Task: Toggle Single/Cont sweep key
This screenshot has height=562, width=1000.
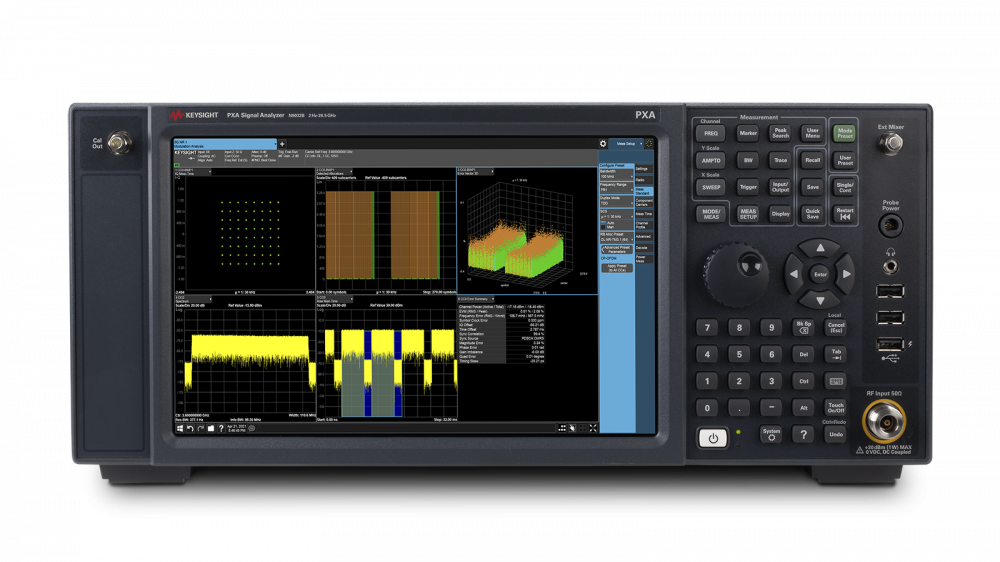Action: (x=845, y=187)
